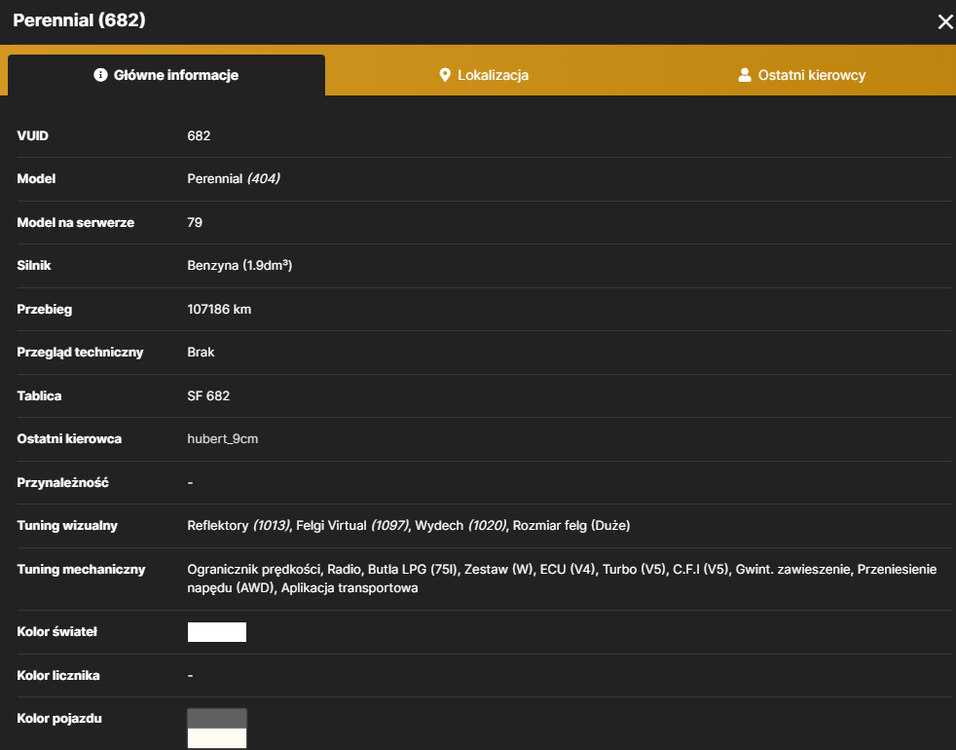Click the mileage value 107186 km
This screenshot has width=956, height=750.
click(219, 309)
